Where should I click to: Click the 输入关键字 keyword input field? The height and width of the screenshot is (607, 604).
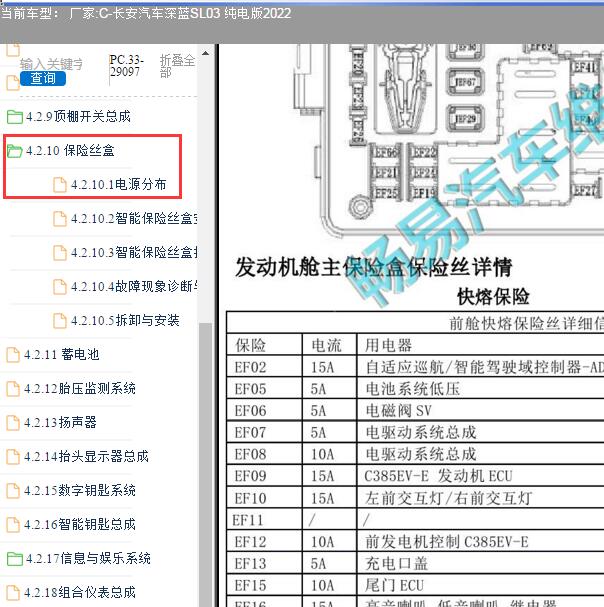coord(51,63)
